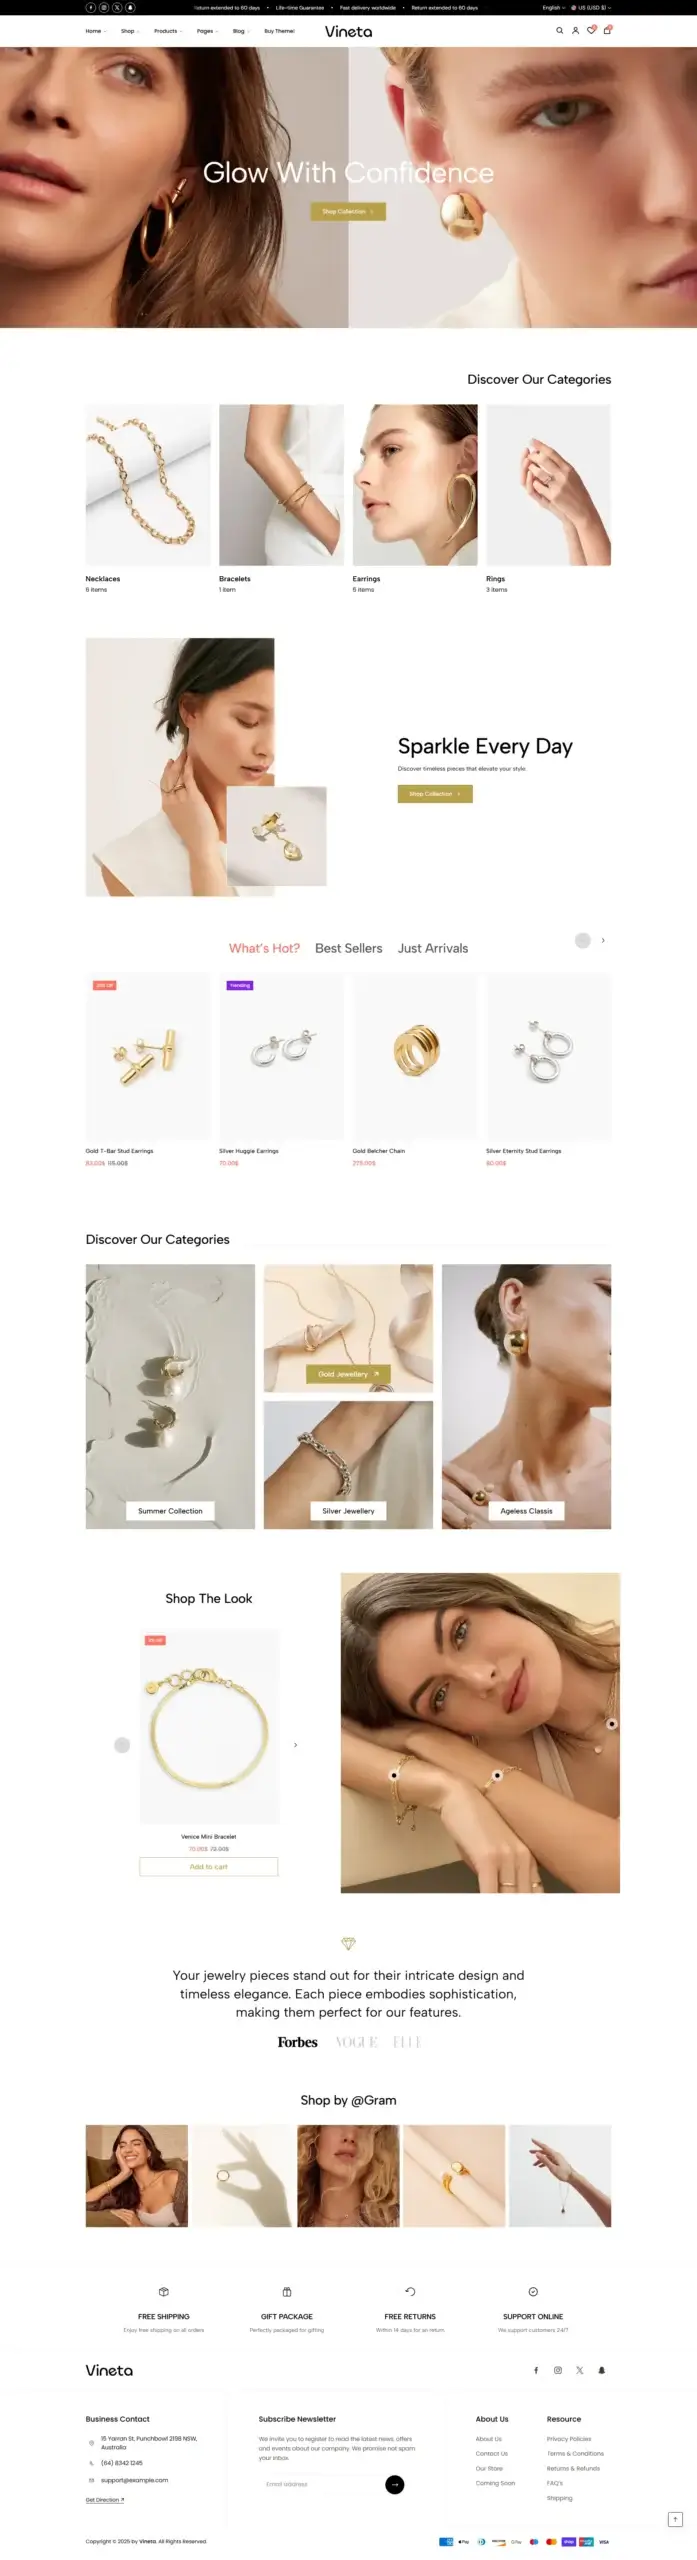Visit Facebook icon in top bar
Viewport: 697px width, 2560px height.
tap(91, 7)
